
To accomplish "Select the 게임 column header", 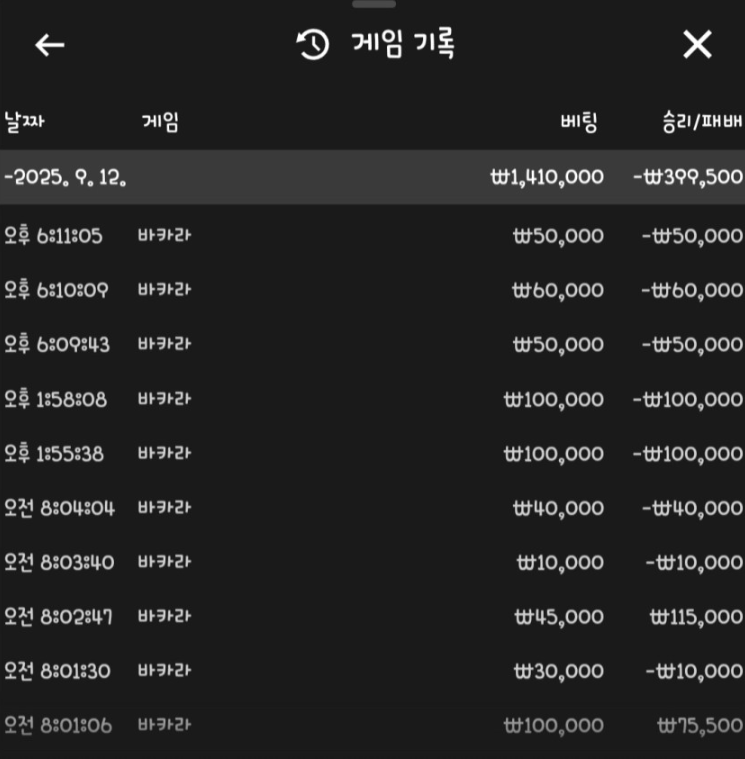I will coord(160,123).
